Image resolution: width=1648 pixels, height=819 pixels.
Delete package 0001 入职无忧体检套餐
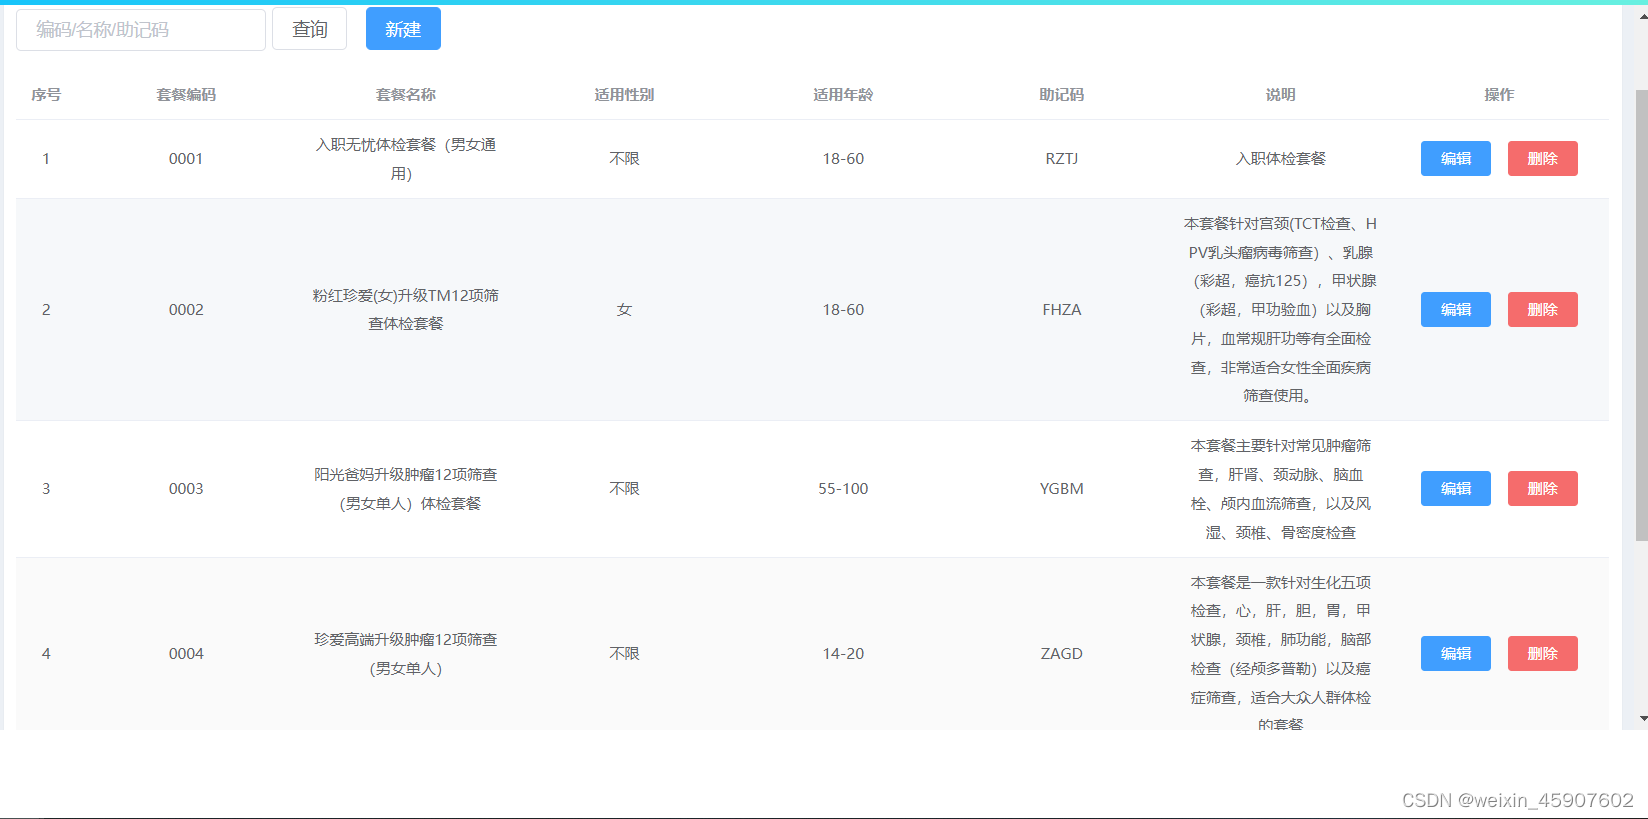[x=1542, y=159]
